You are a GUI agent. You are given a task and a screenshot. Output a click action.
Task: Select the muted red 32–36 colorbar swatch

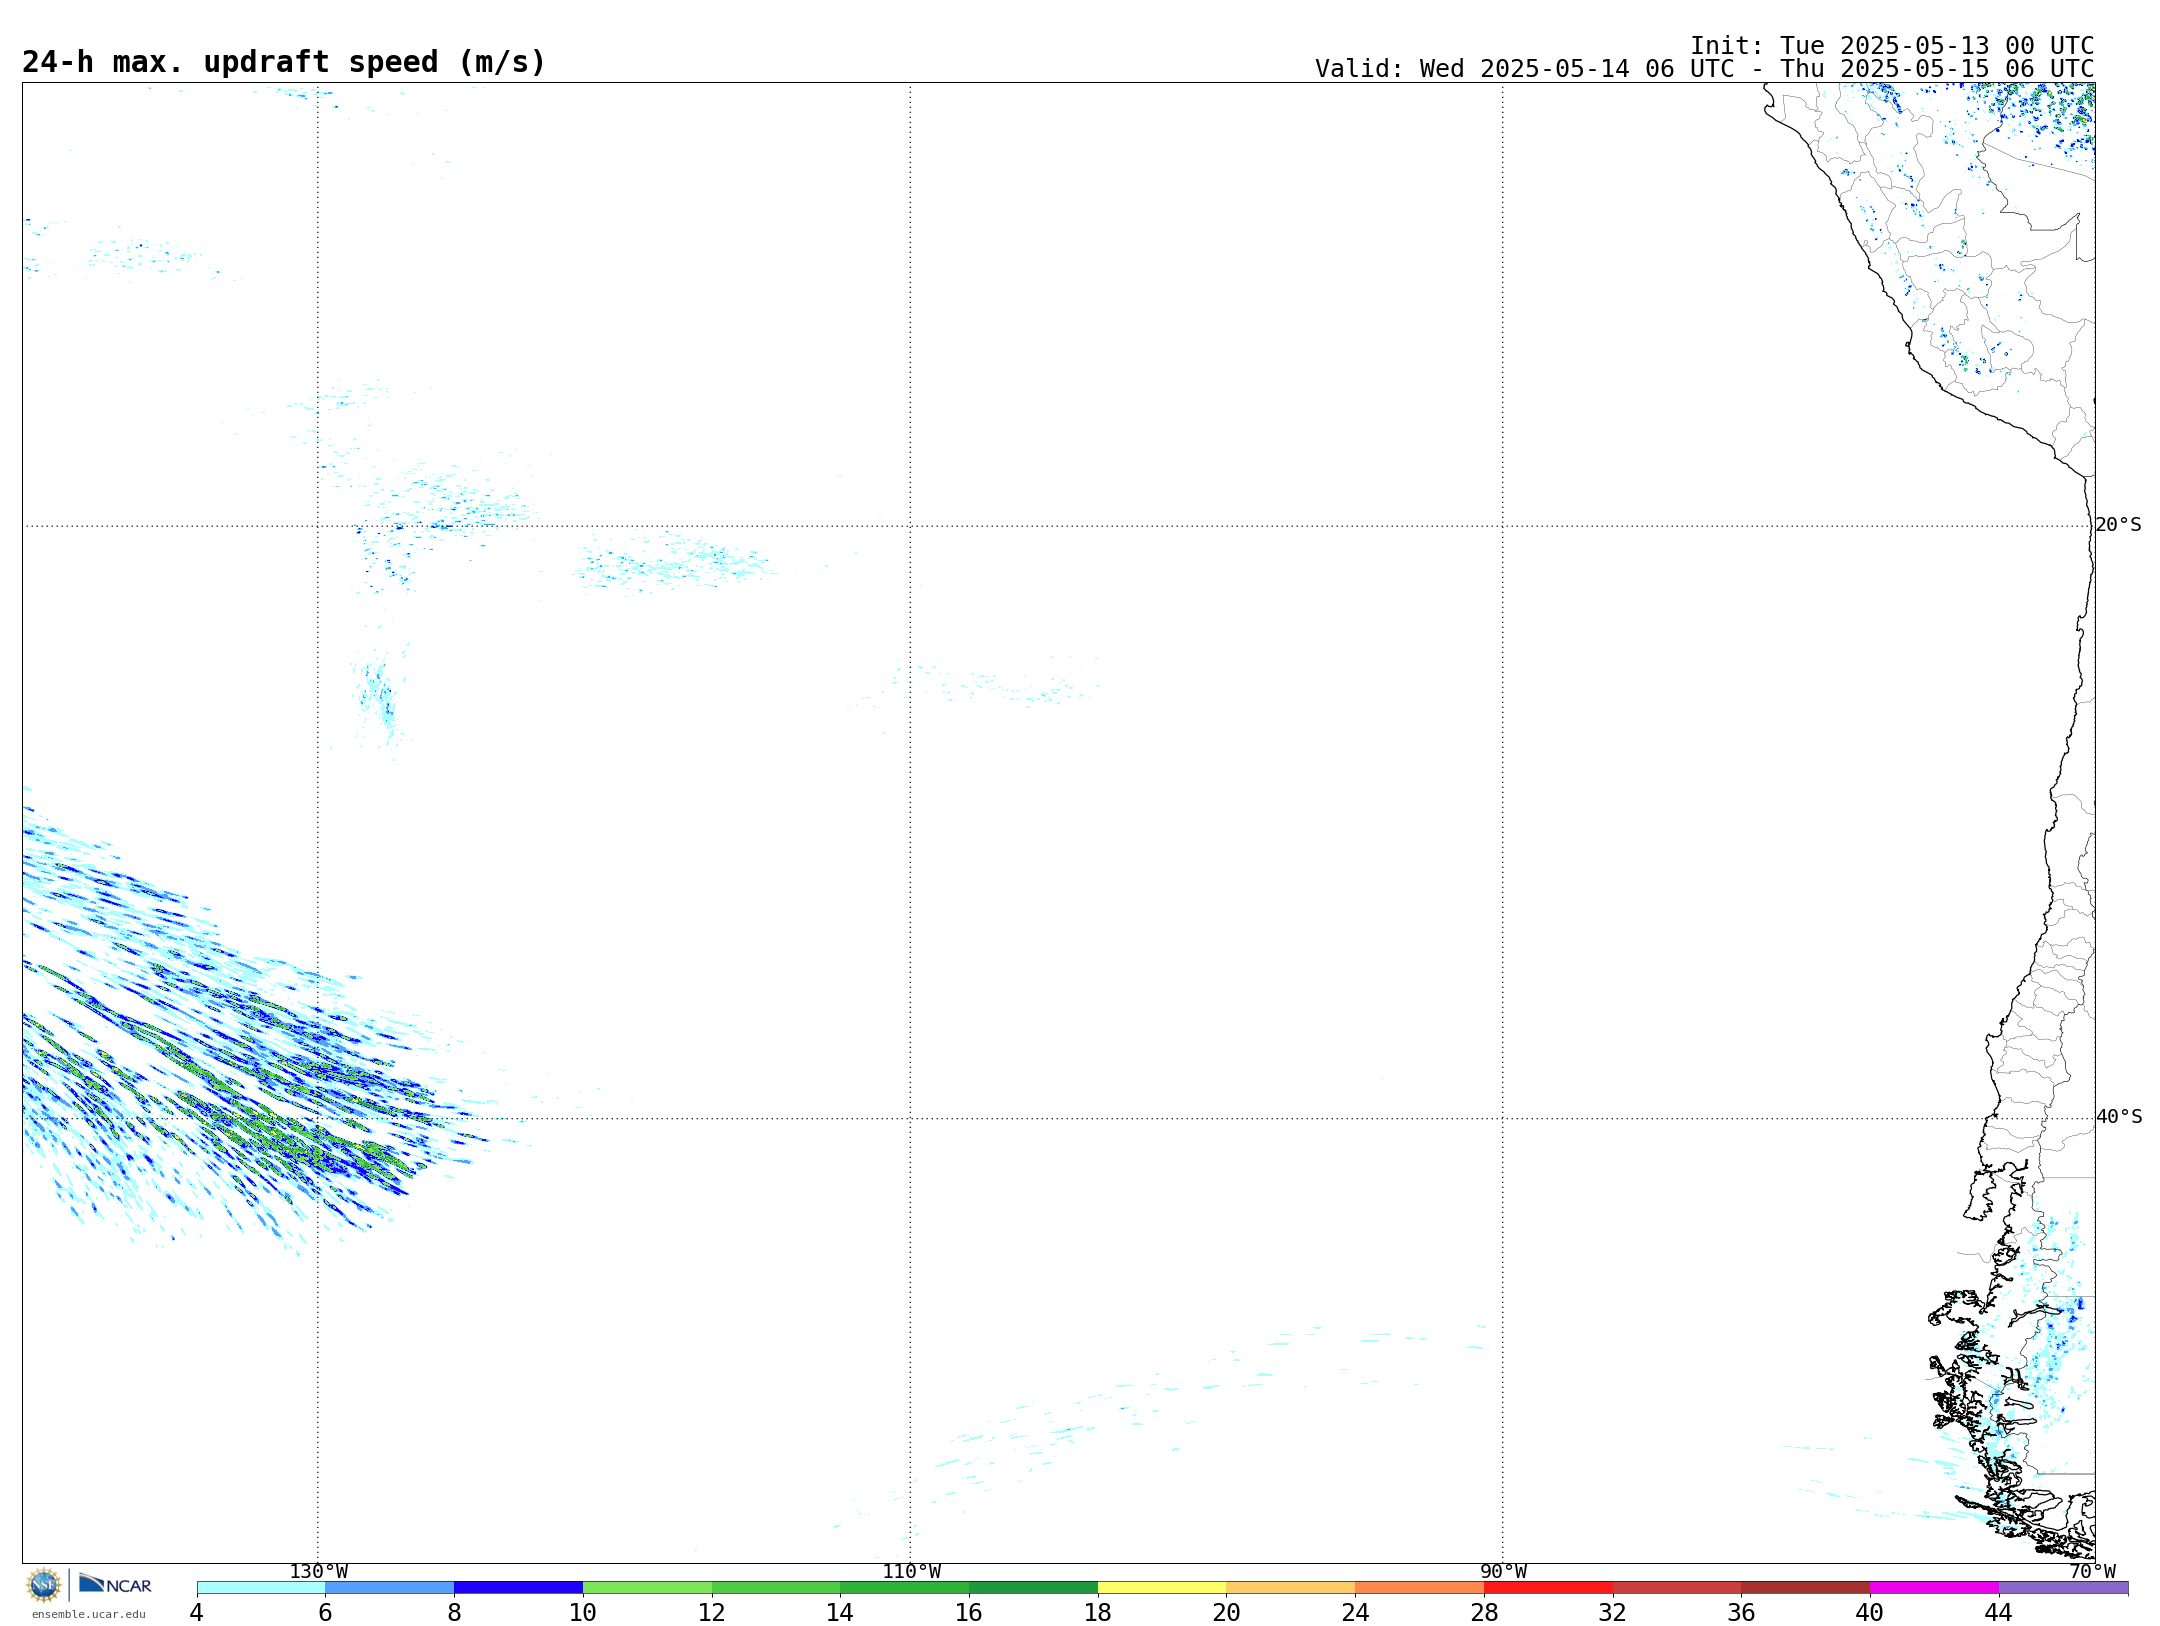[x=1677, y=1588]
